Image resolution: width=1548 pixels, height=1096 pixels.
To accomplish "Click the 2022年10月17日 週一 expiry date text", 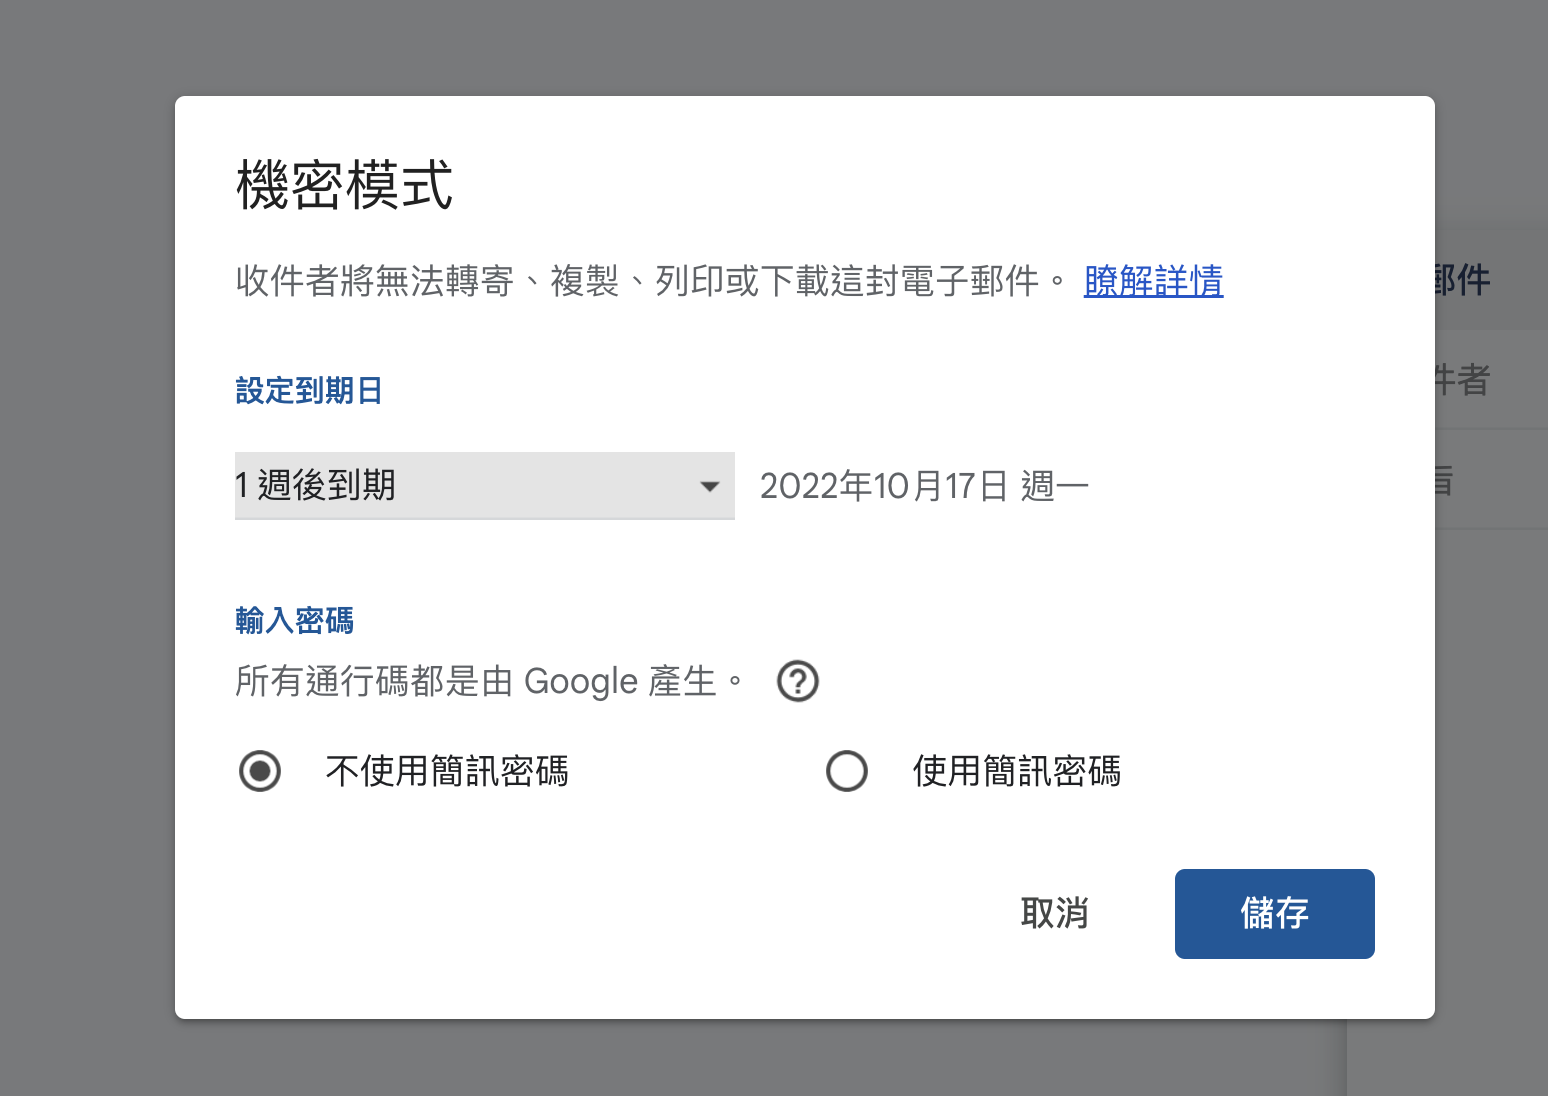I will [924, 486].
